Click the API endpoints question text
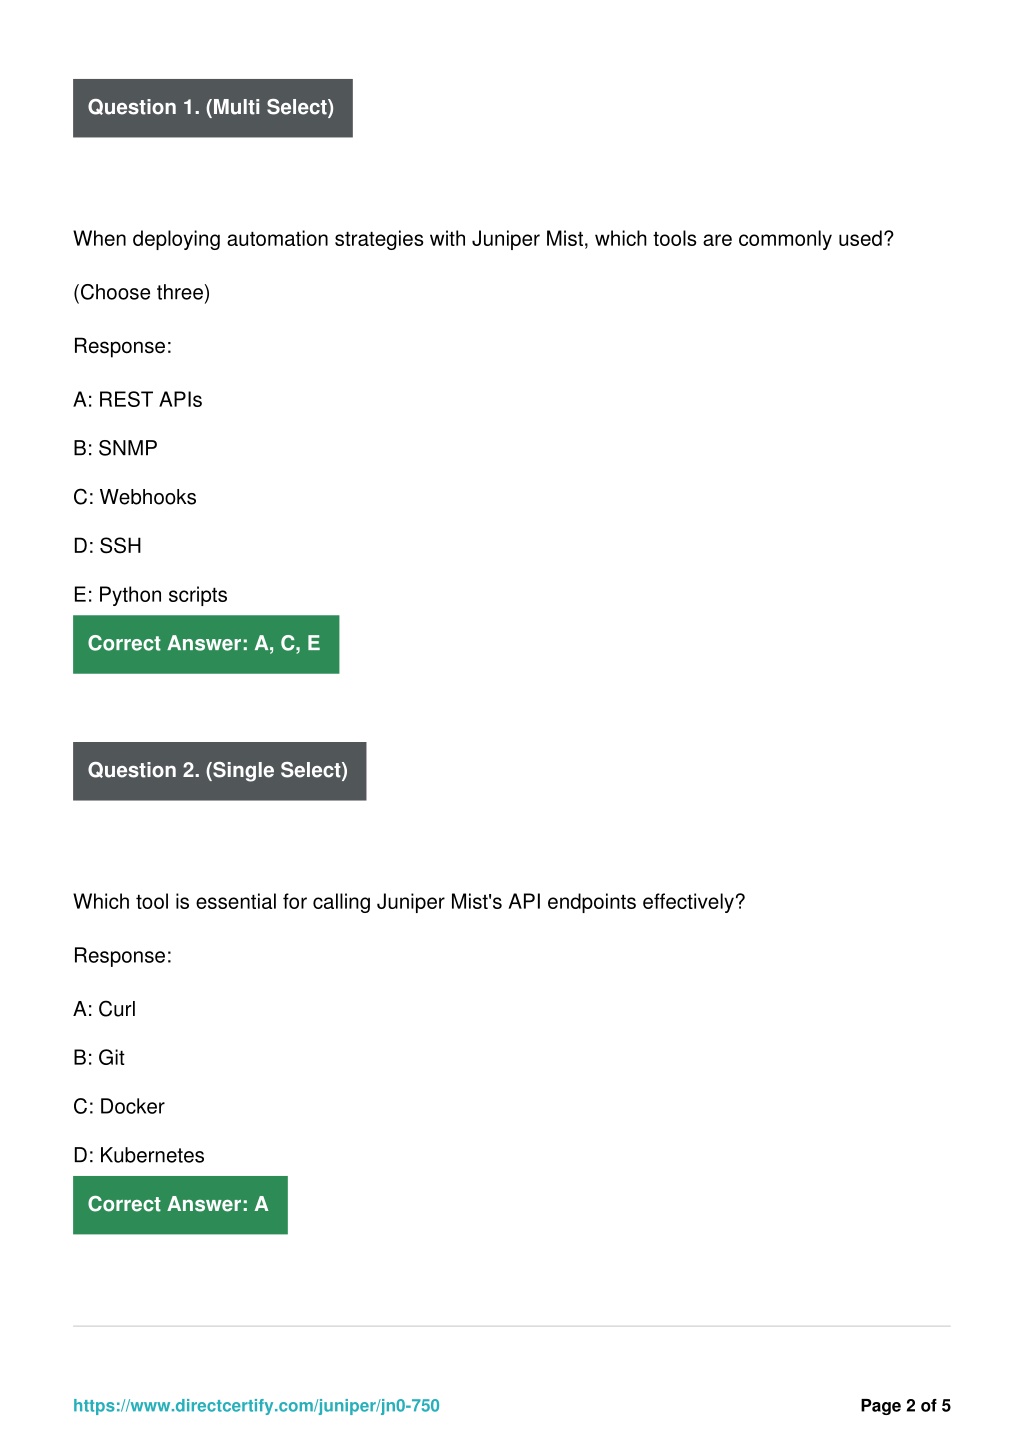Image resolution: width=1024 pixels, height=1448 pixels. tap(409, 902)
